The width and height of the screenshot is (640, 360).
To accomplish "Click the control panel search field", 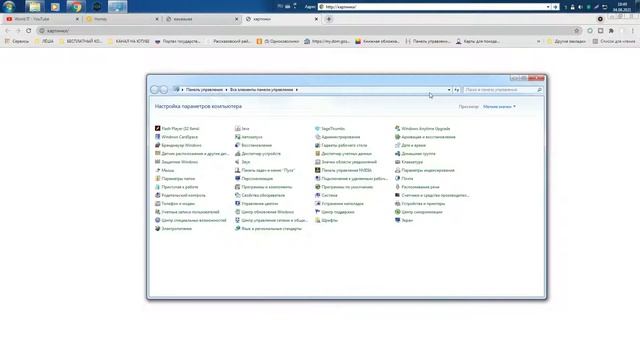I will pyautogui.click(x=504, y=90).
